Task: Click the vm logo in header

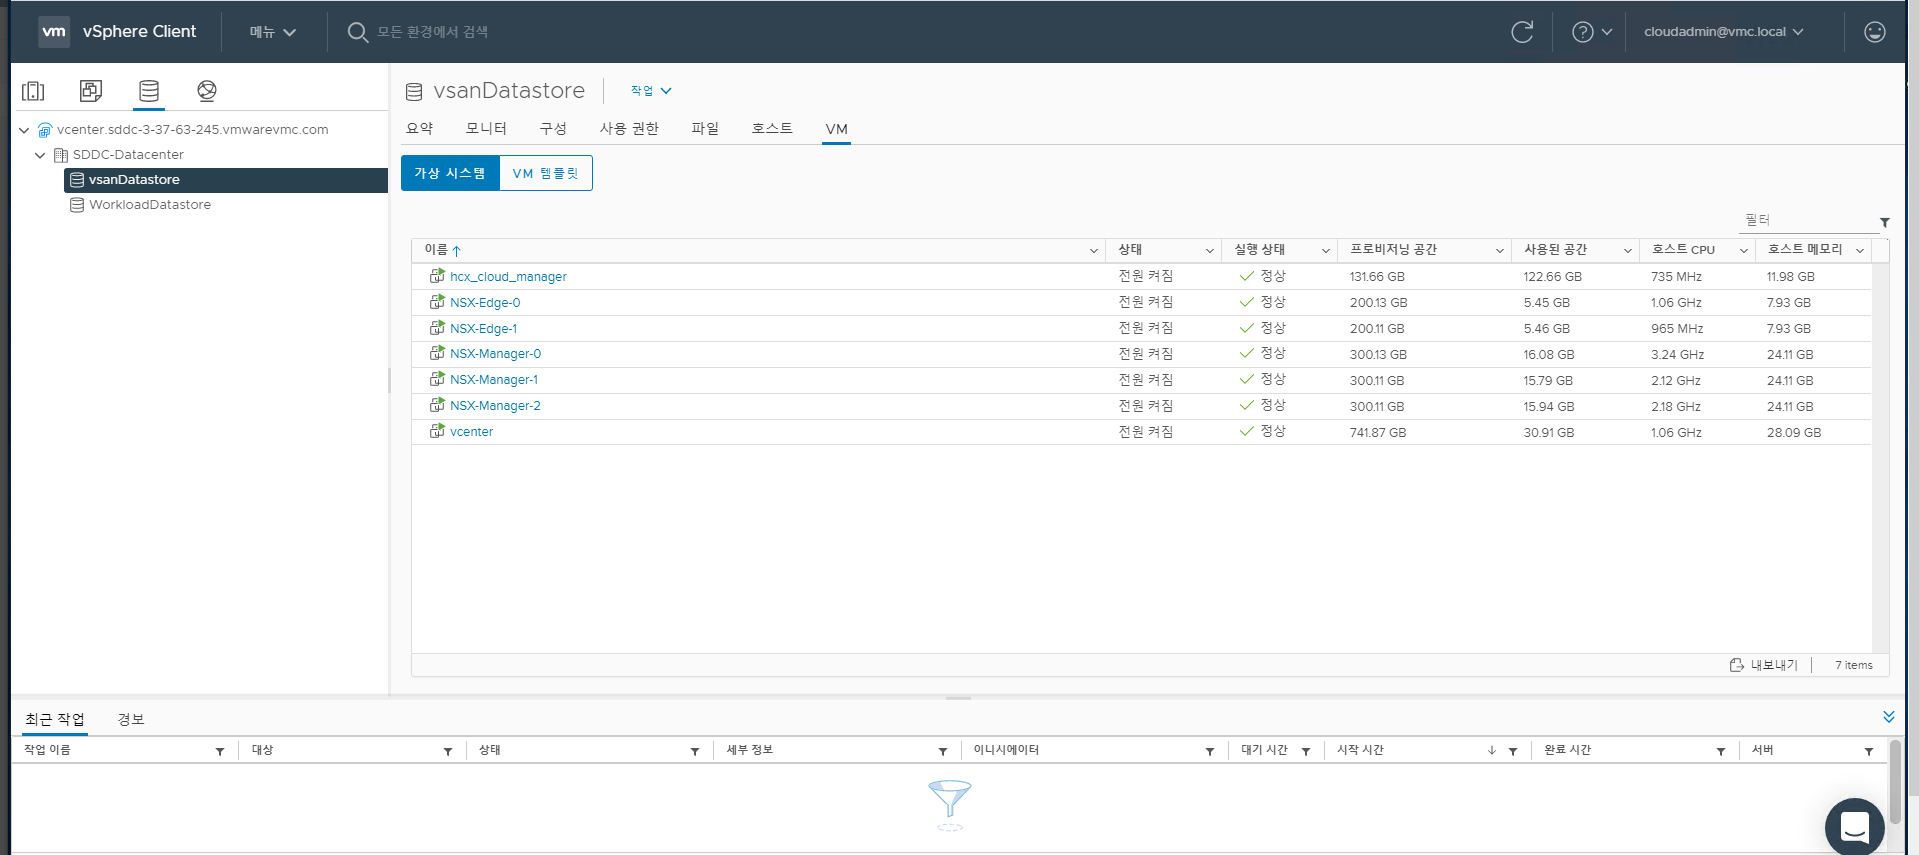Action: (54, 31)
